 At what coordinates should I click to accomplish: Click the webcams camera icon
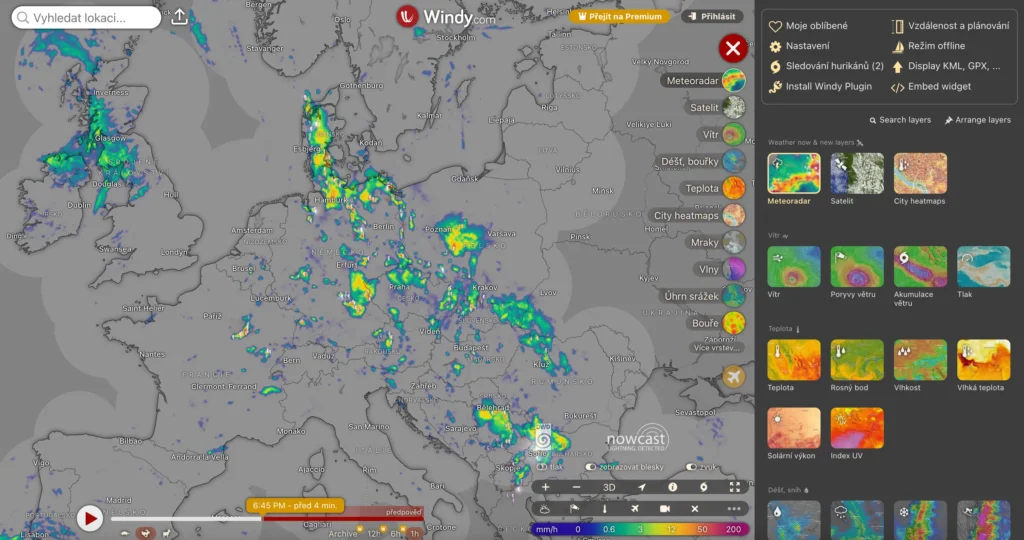point(665,509)
